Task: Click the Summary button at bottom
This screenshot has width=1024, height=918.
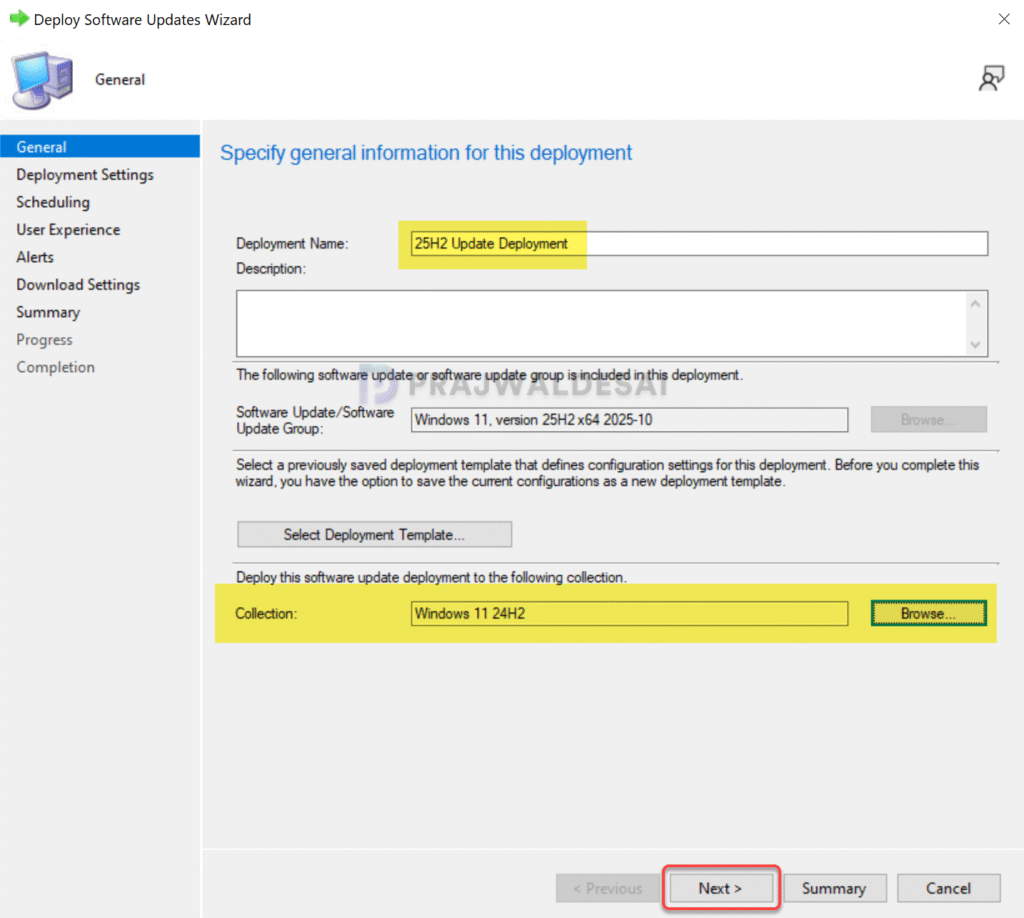Action: [x=834, y=888]
